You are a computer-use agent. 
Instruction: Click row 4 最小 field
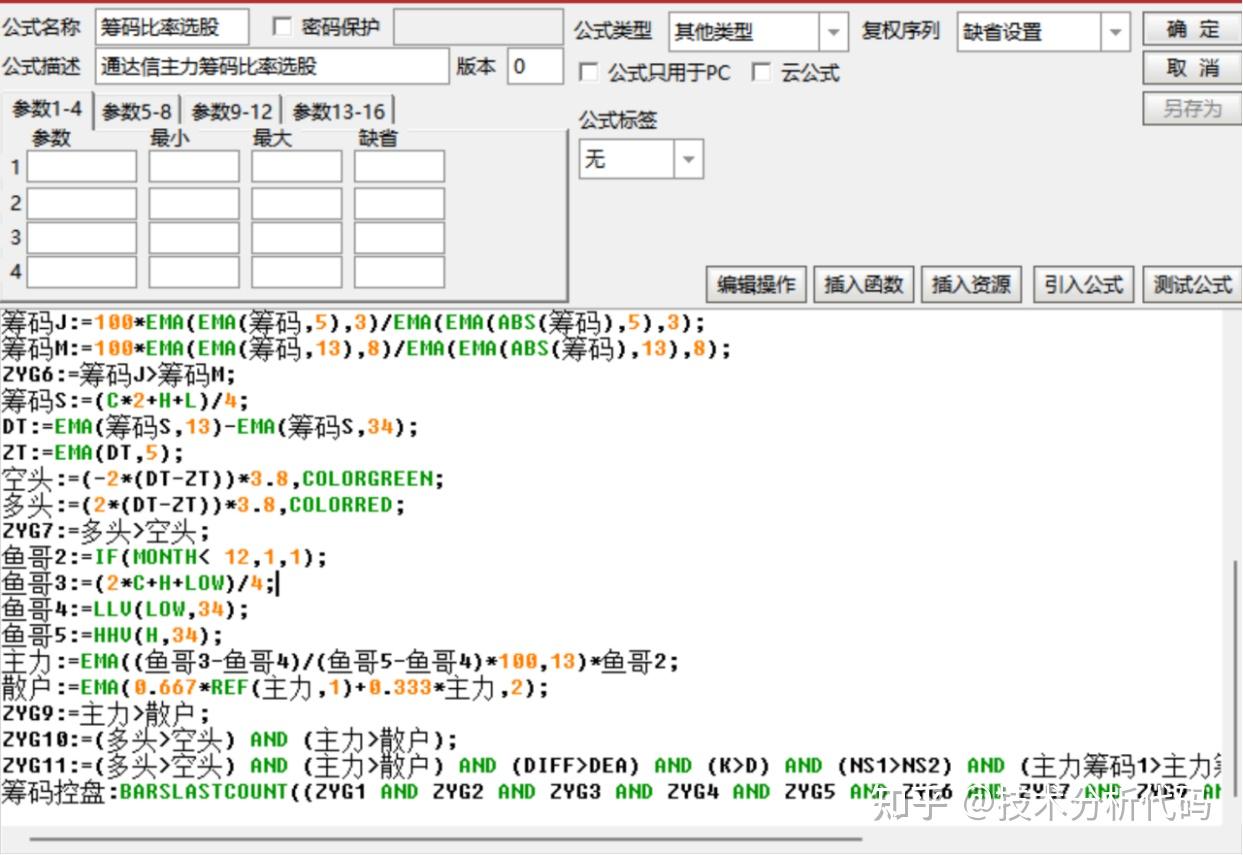coord(194,272)
